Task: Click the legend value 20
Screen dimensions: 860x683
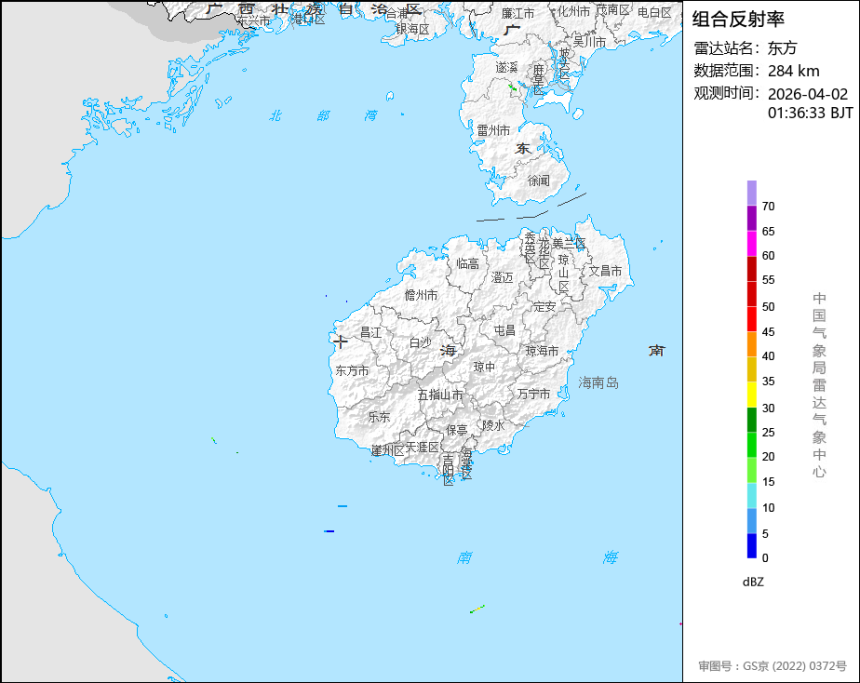Action: tap(768, 457)
